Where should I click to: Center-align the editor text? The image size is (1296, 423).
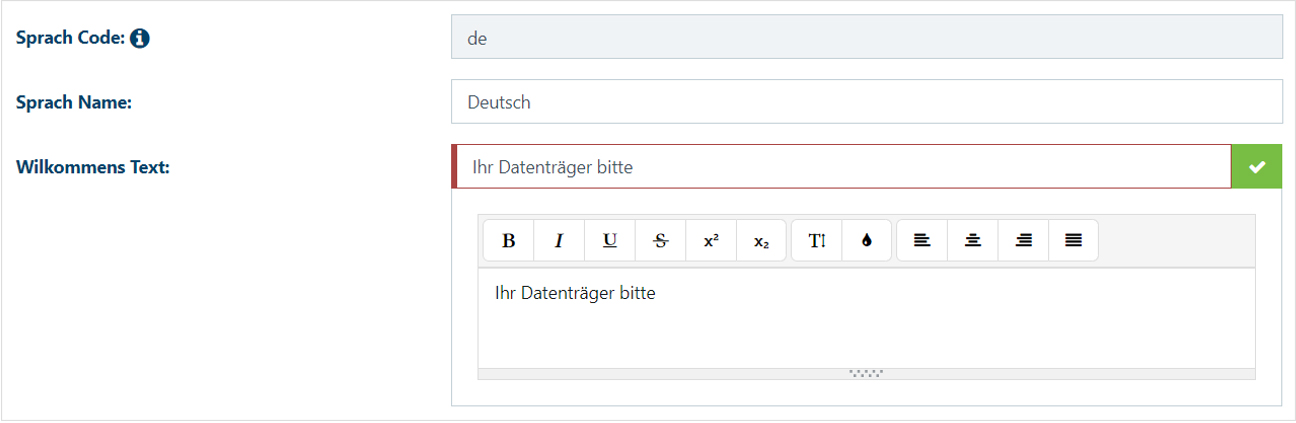pos(973,241)
